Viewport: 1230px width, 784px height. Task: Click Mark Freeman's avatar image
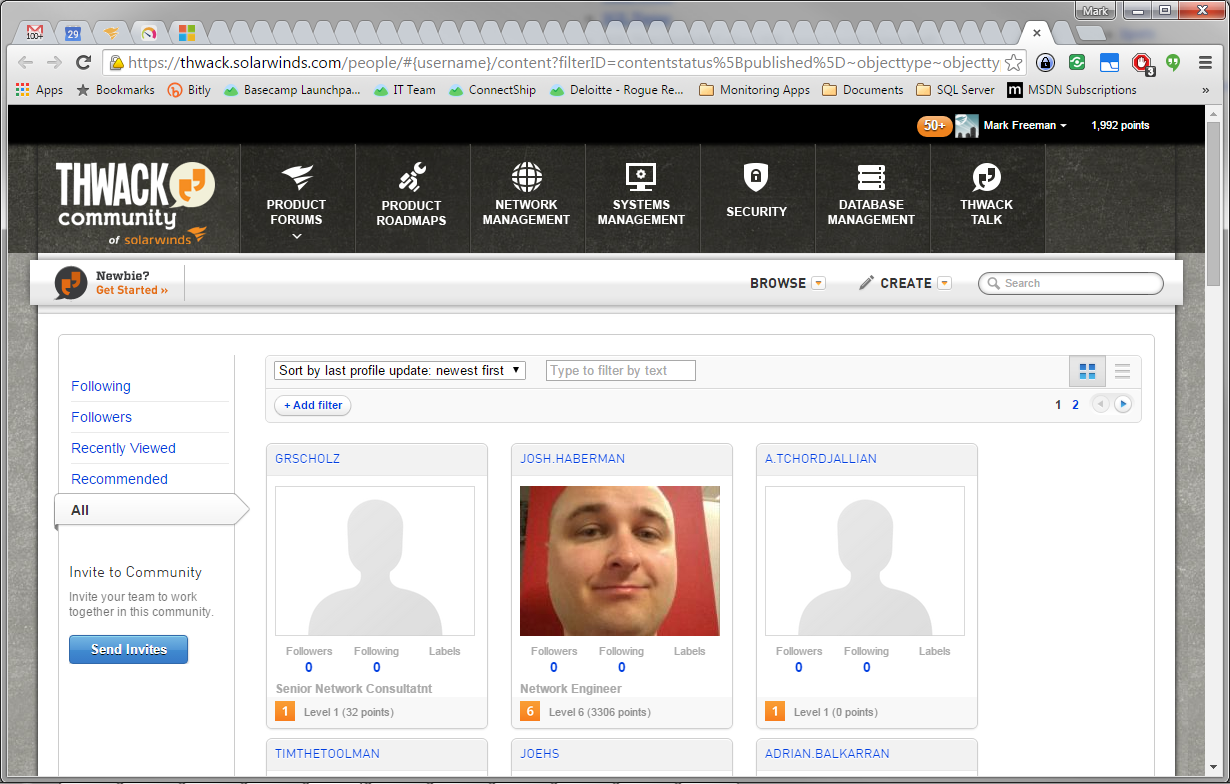pos(966,126)
